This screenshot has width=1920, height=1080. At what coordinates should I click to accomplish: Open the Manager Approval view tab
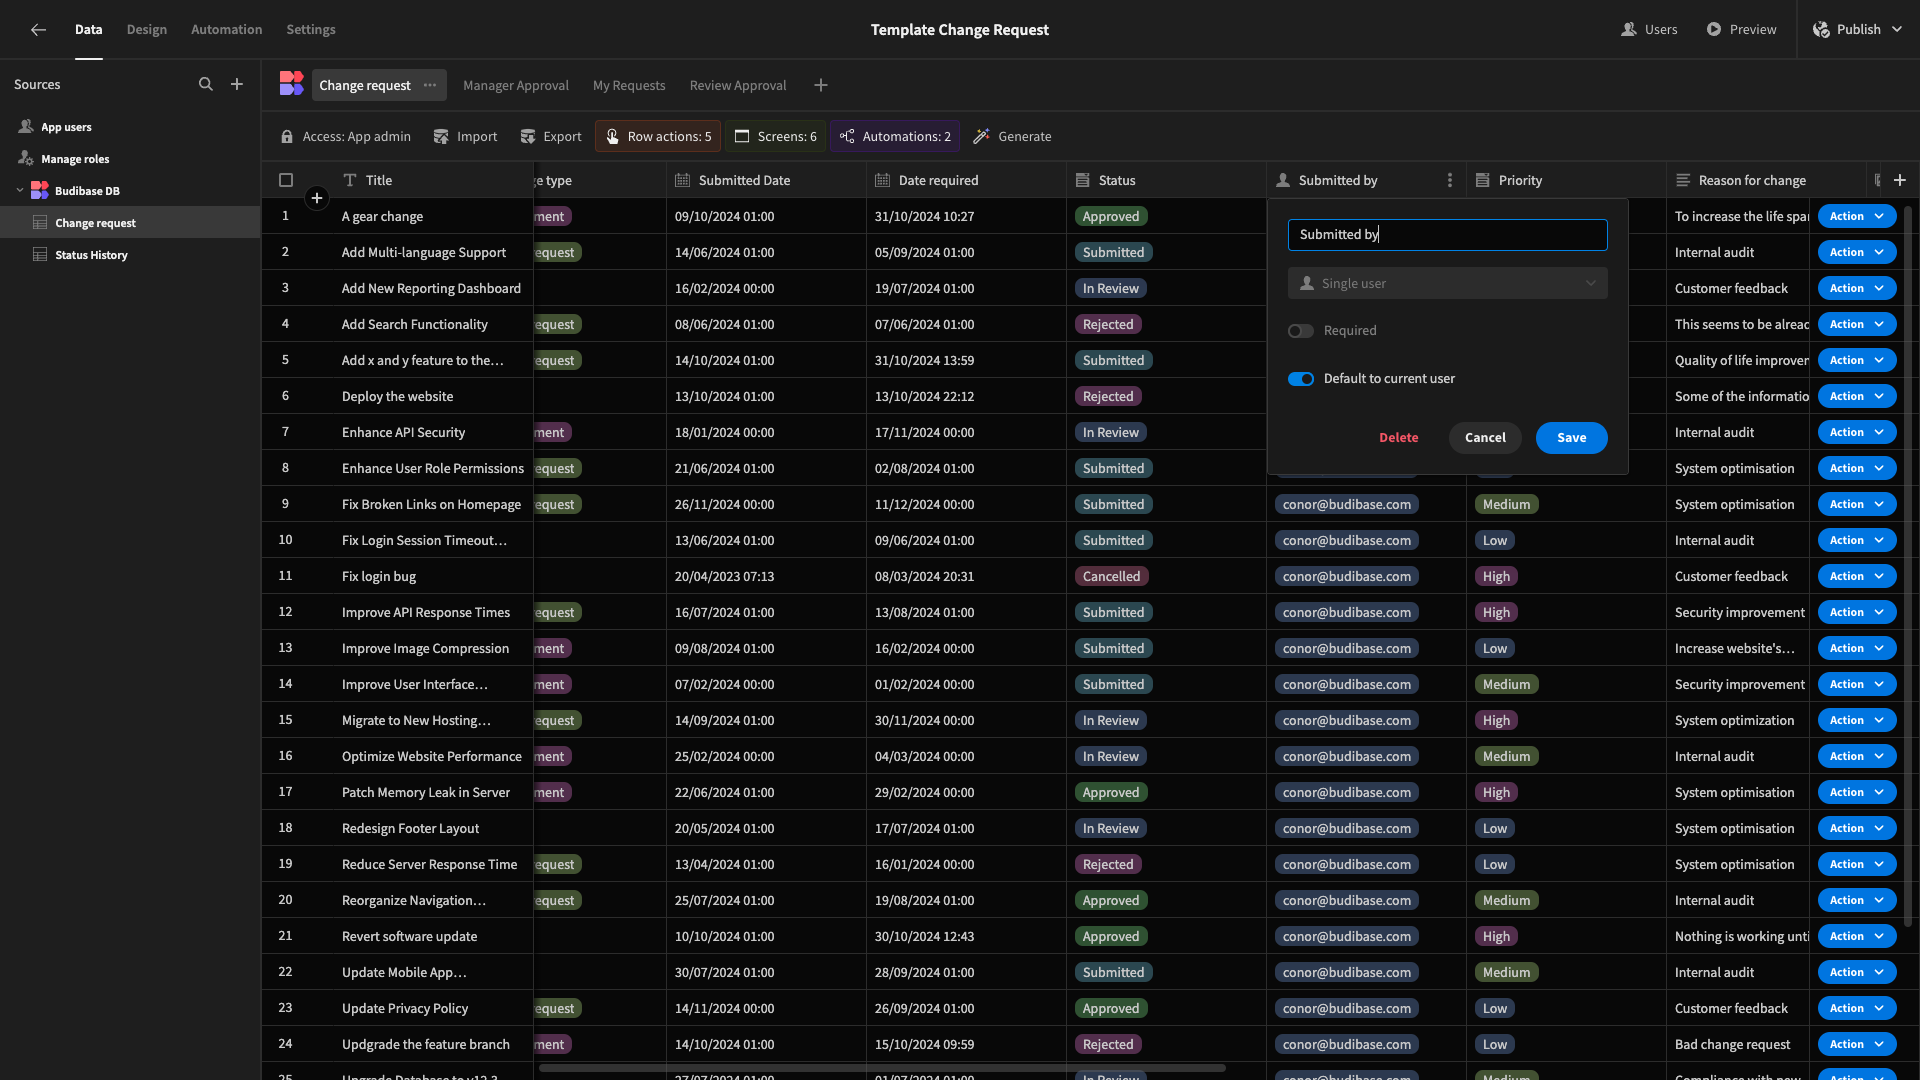(516, 86)
